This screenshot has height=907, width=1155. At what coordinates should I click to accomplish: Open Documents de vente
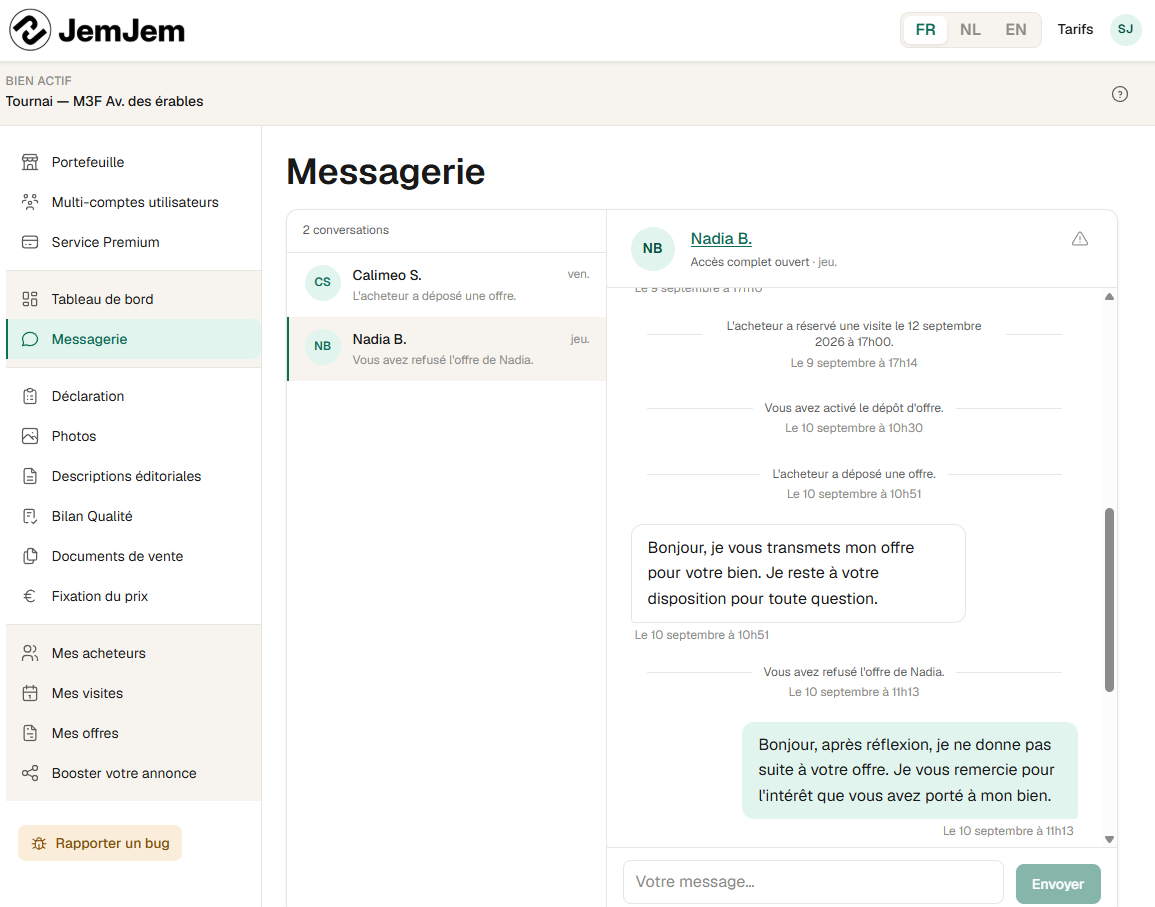(133, 556)
